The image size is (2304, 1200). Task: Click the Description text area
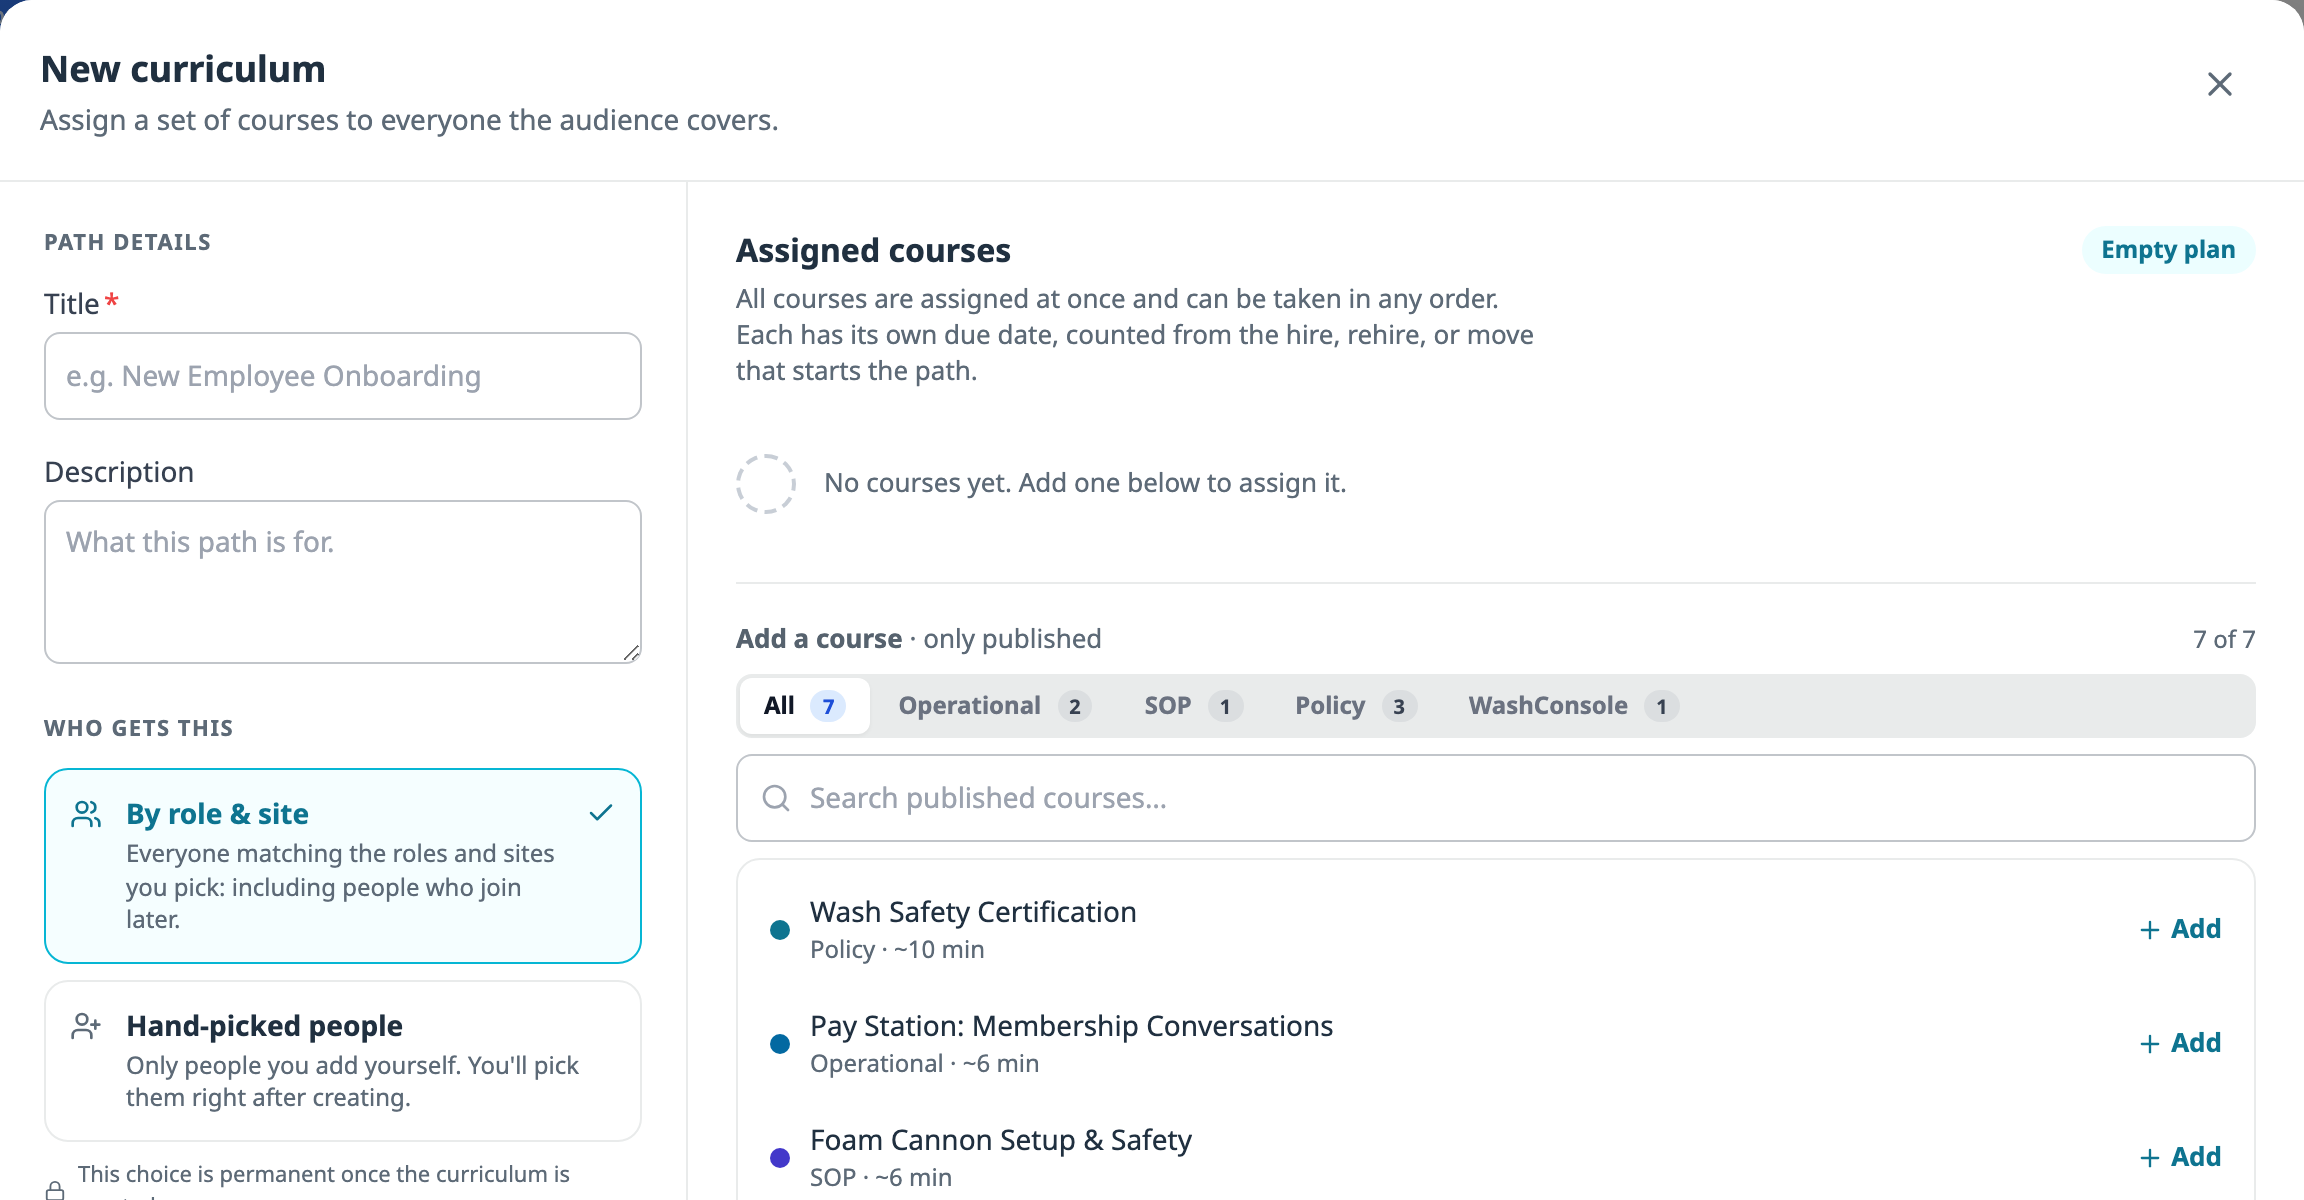(343, 582)
